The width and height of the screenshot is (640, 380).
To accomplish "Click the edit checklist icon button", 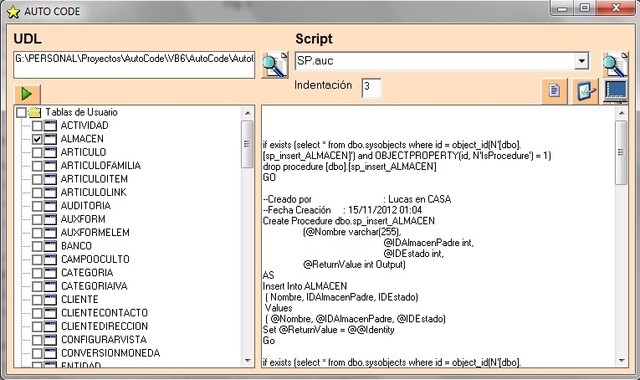I will (585, 90).
